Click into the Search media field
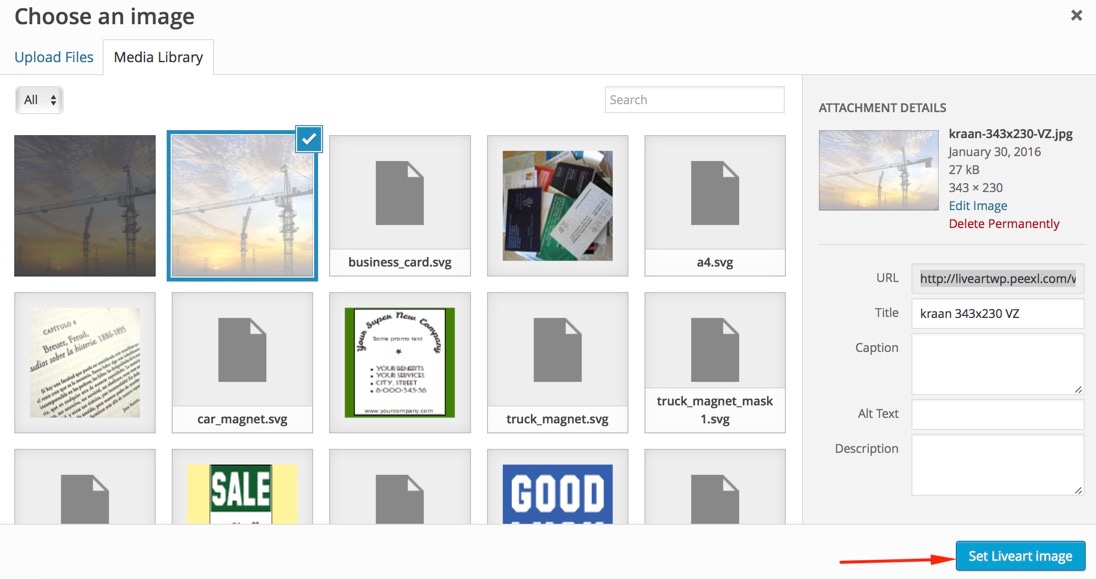The width and height of the screenshot is (1096, 579). pyautogui.click(x=694, y=100)
